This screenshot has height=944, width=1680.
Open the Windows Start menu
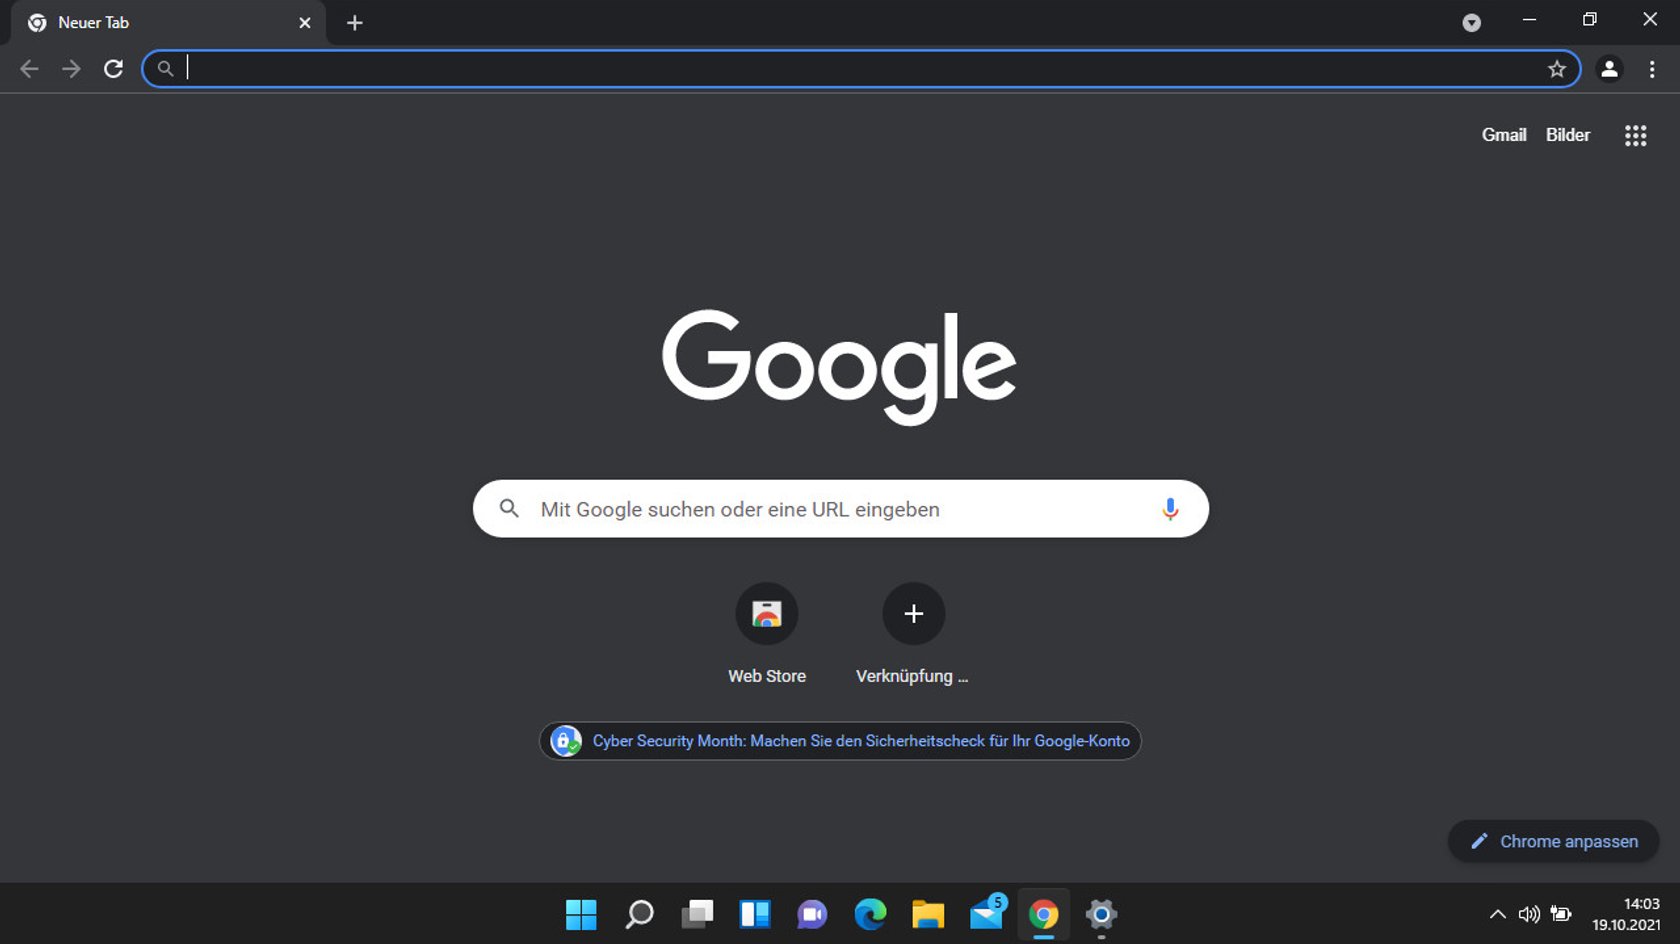coord(581,914)
